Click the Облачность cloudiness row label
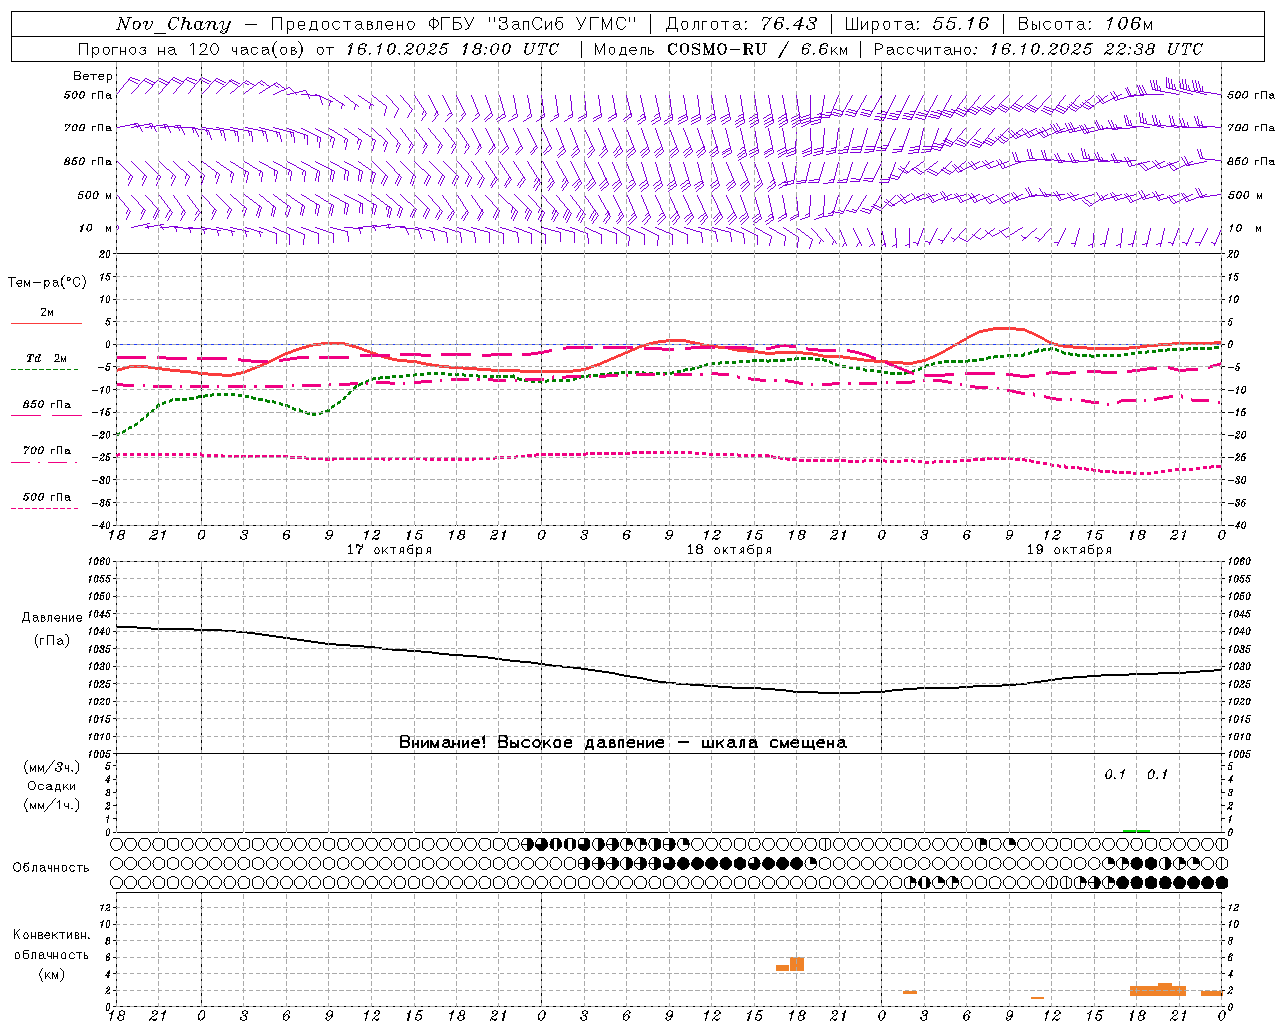 (51, 867)
